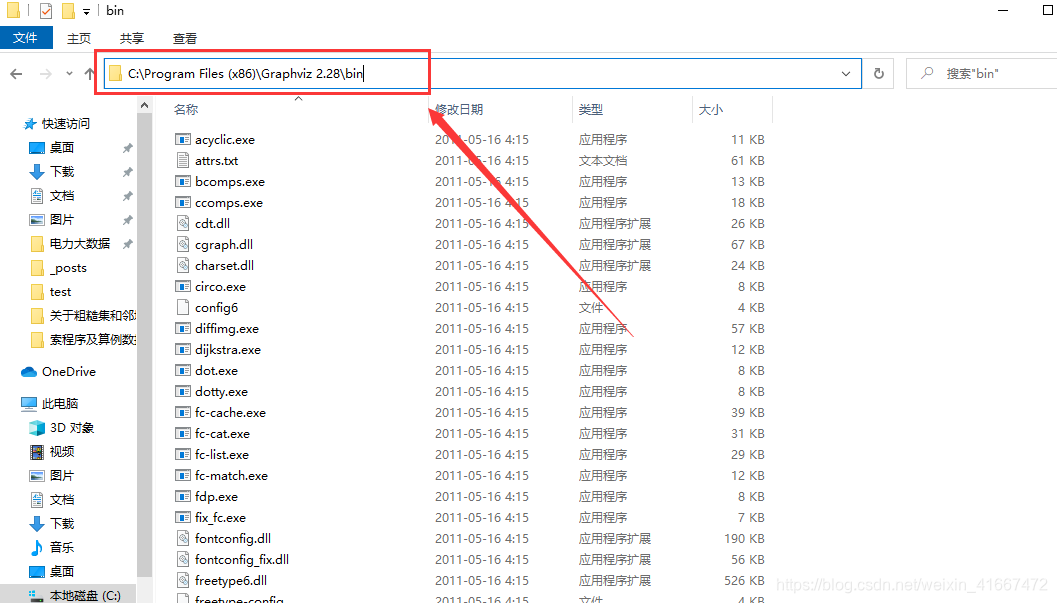Click the properties checkmark icon in title bar
1057x603 pixels.
pyautogui.click(x=46, y=11)
